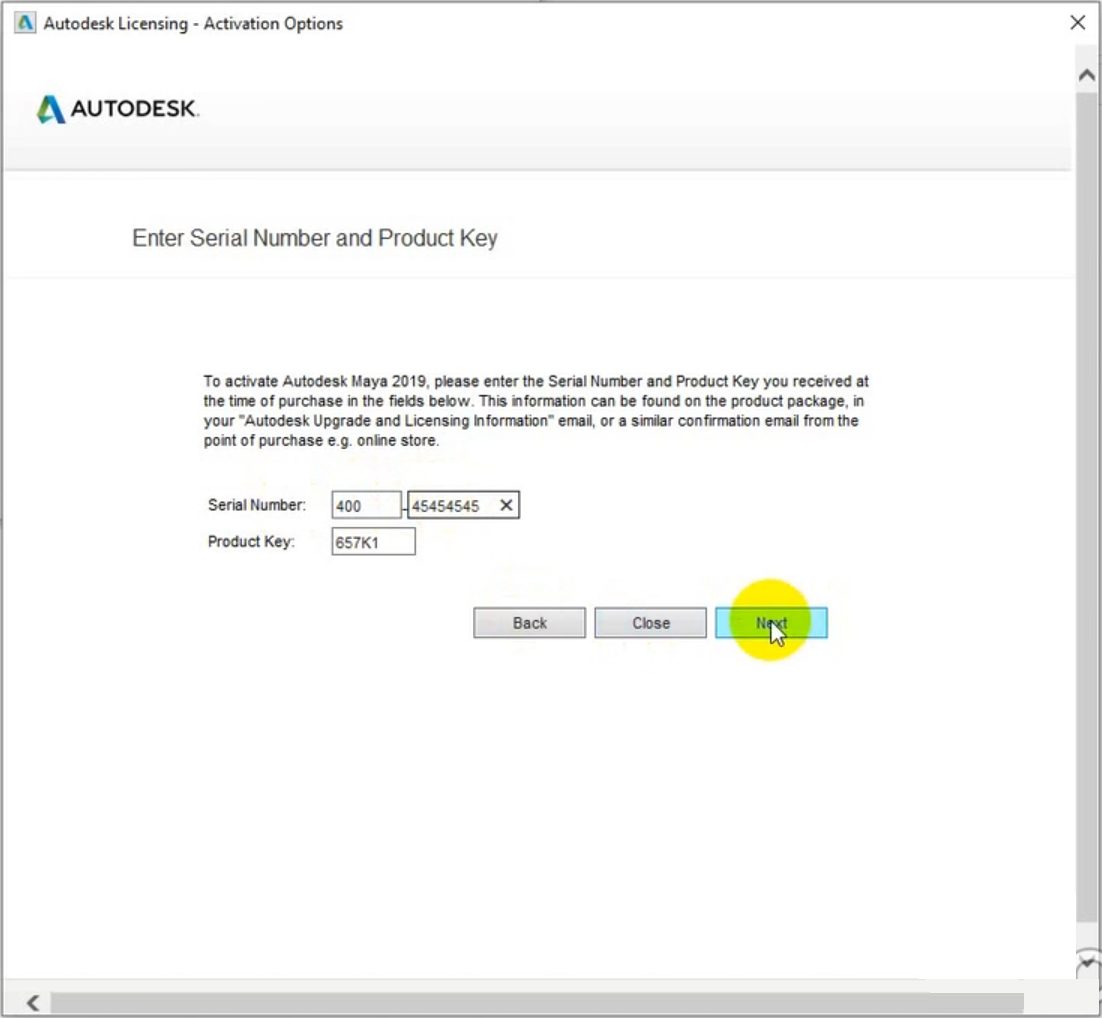Click the 'Serial Number:' label
Image resolution: width=1102 pixels, height=1018 pixels.
tap(257, 506)
